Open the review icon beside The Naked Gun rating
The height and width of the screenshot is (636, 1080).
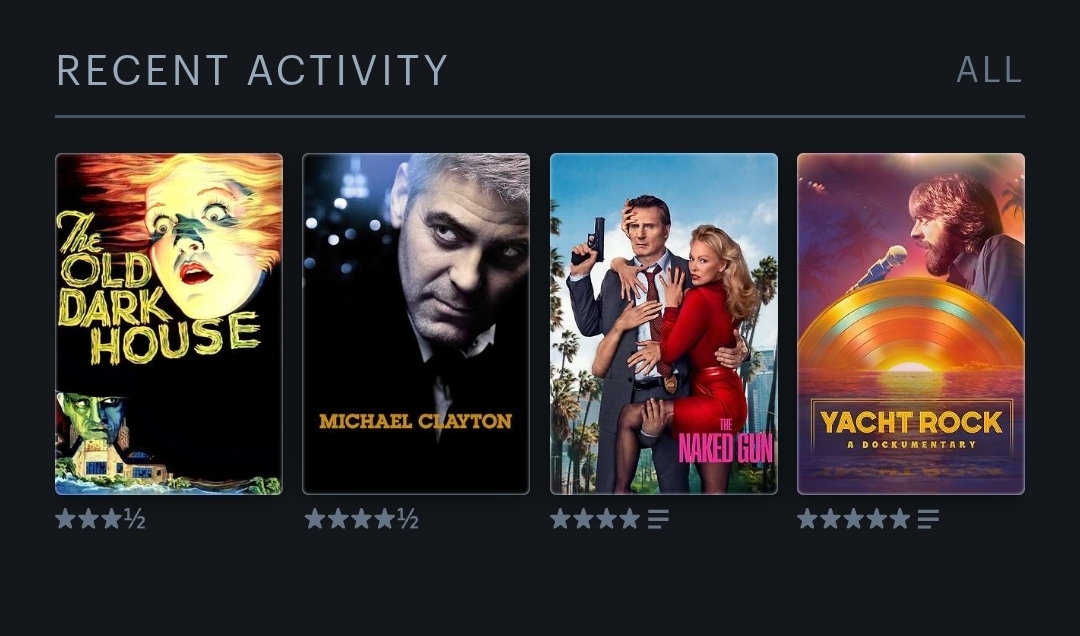point(658,519)
